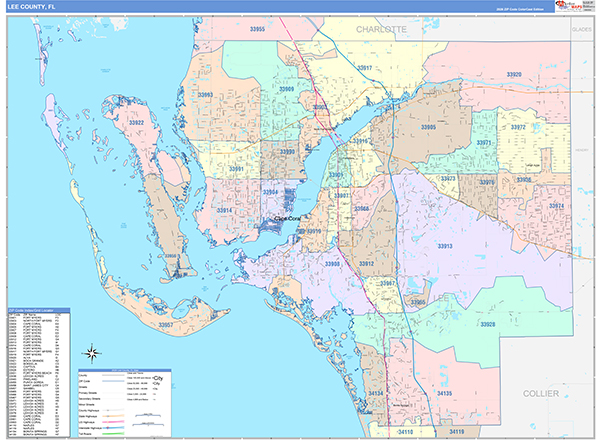Click ZIP code label 33936
The height and width of the screenshot is (440, 600).
[x=524, y=179]
